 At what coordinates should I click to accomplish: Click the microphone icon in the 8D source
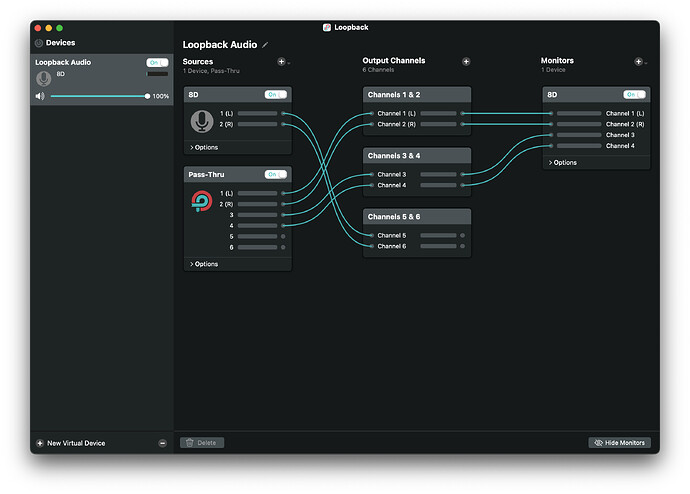pos(202,121)
